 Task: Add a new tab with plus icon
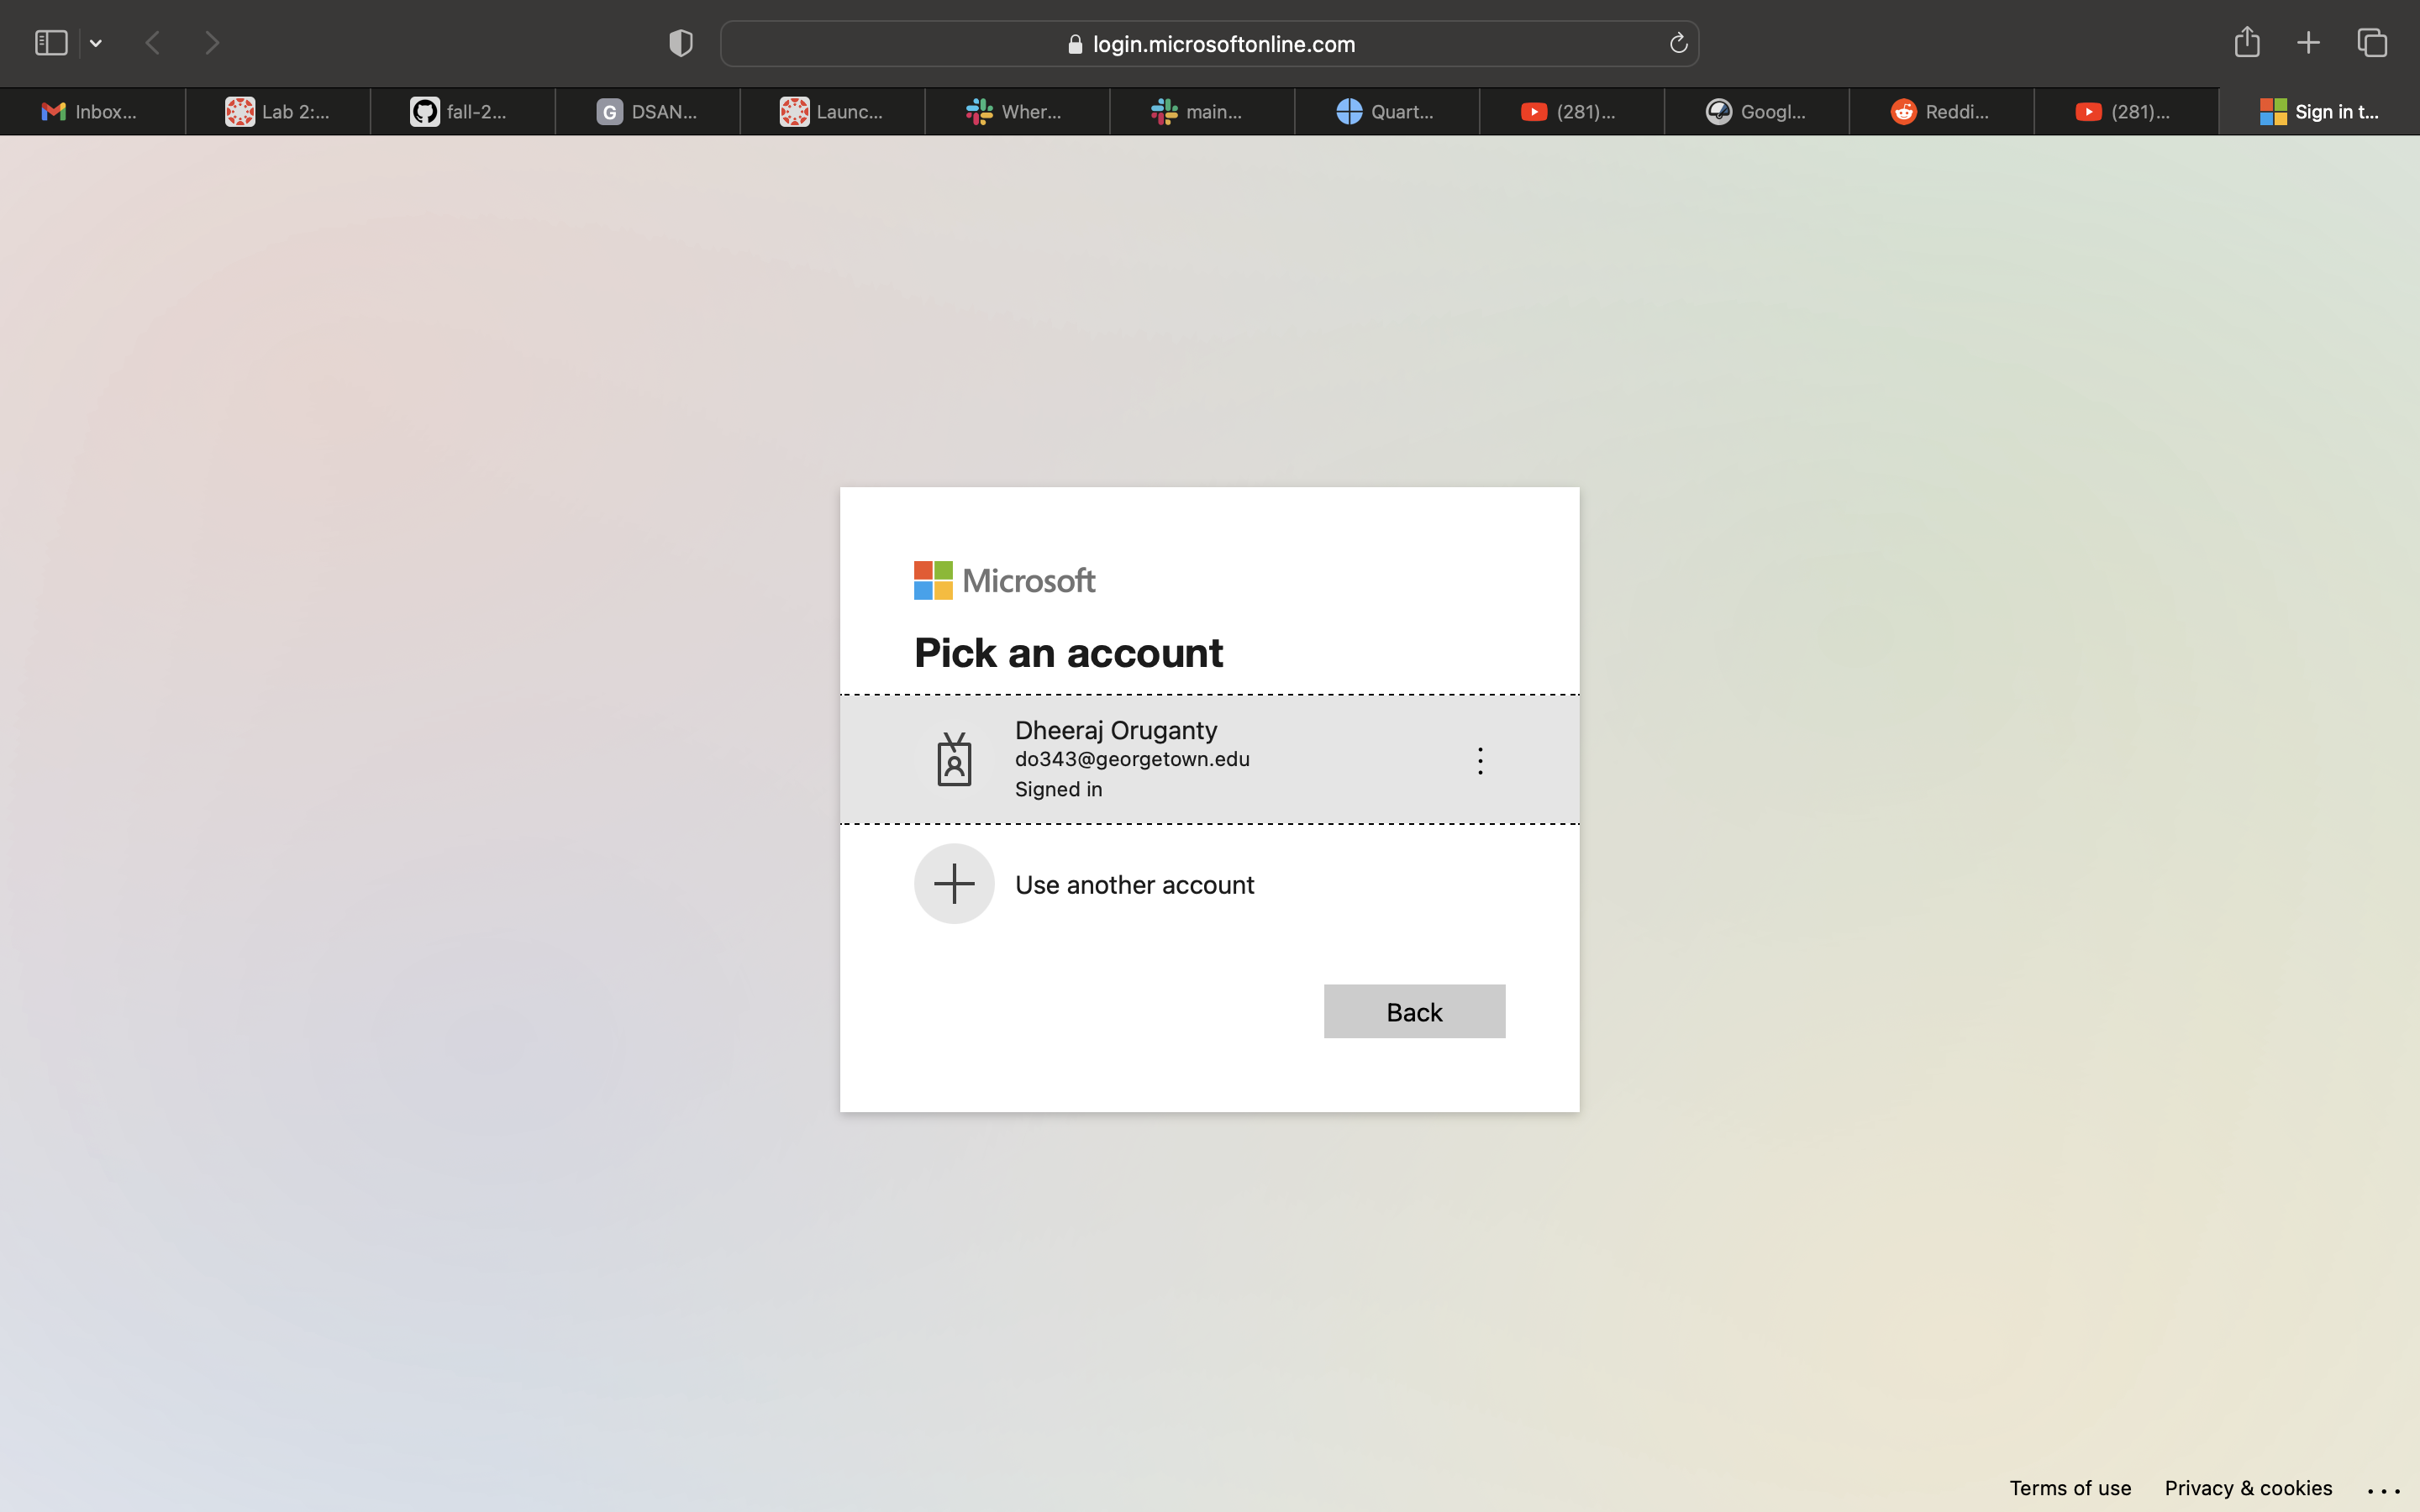coord(2308,42)
